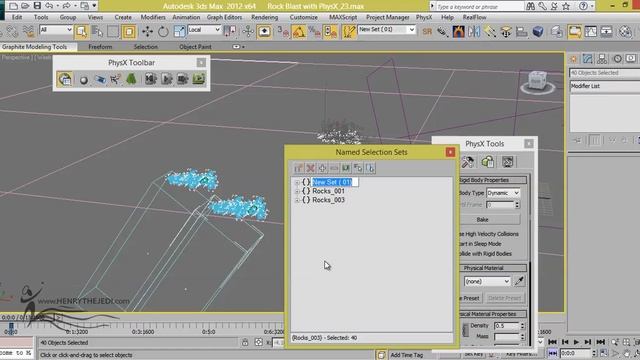Viewport: 640px width, 360px height.
Task: Click the Mirror tool icon
Action: coord(474,31)
